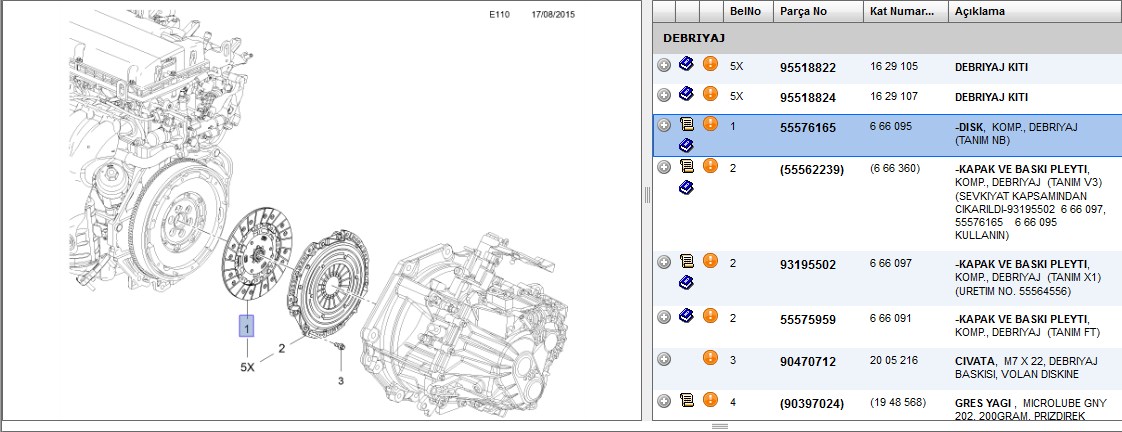Image resolution: width=1122 pixels, height=432 pixels.
Task: Select part number 55576165
Action: pos(807,128)
